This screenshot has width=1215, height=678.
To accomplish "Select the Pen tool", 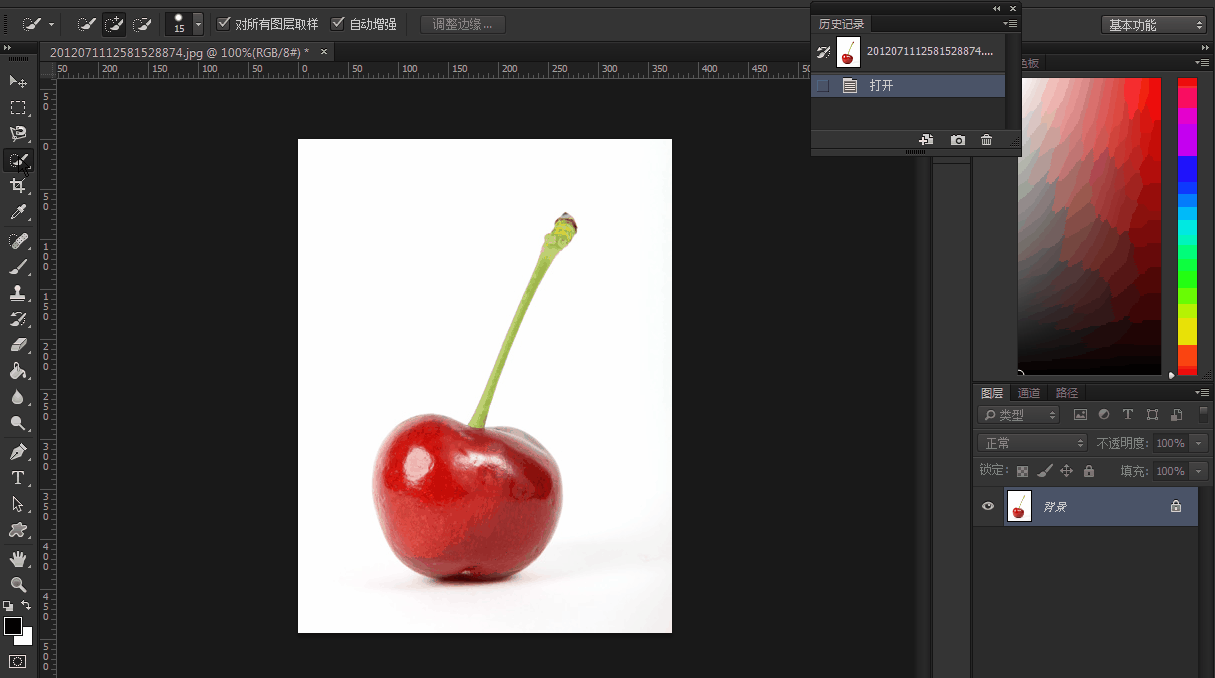I will [x=18, y=452].
